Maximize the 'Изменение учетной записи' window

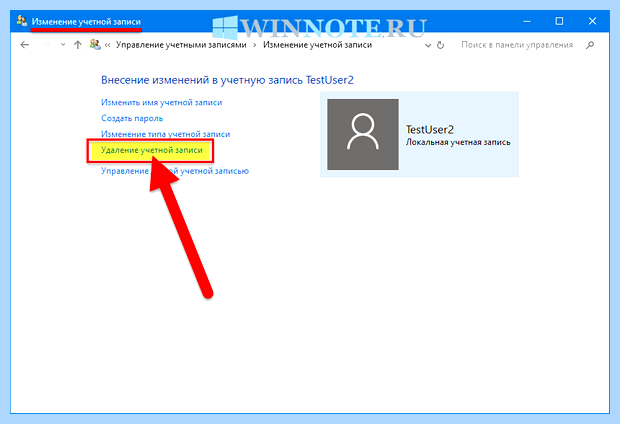click(x=559, y=21)
